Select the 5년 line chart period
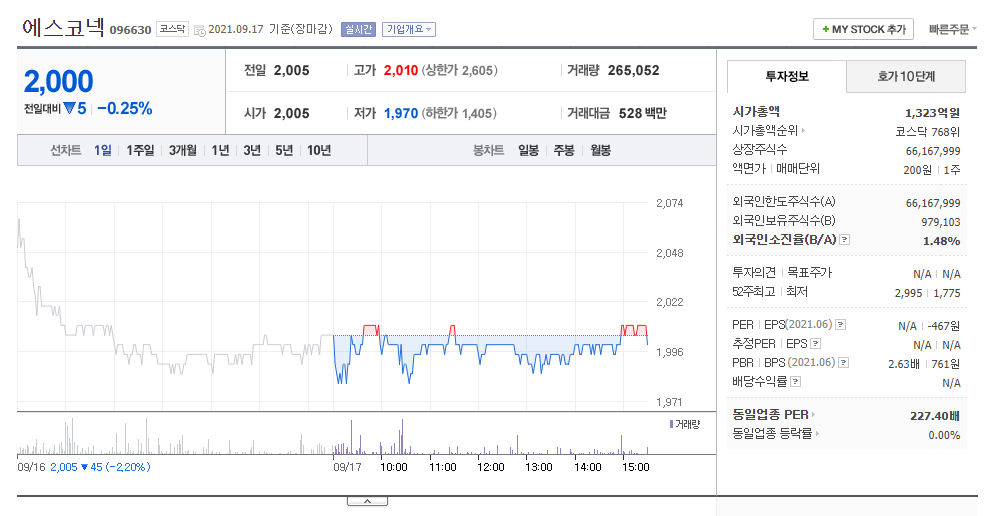The image size is (992, 516). point(284,150)
